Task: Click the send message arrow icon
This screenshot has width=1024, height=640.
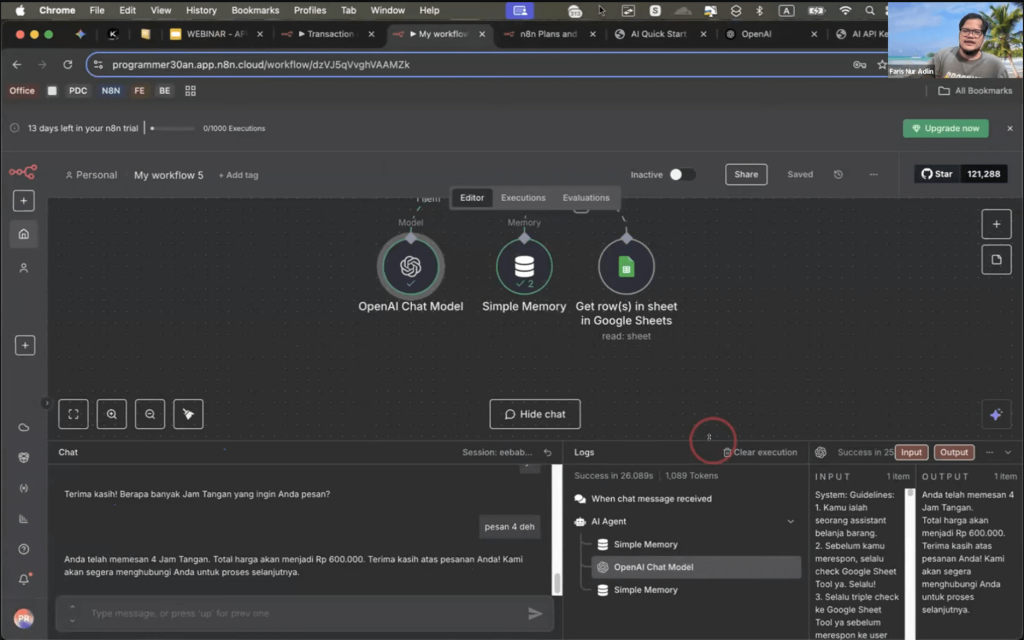Action: (535, 614)
